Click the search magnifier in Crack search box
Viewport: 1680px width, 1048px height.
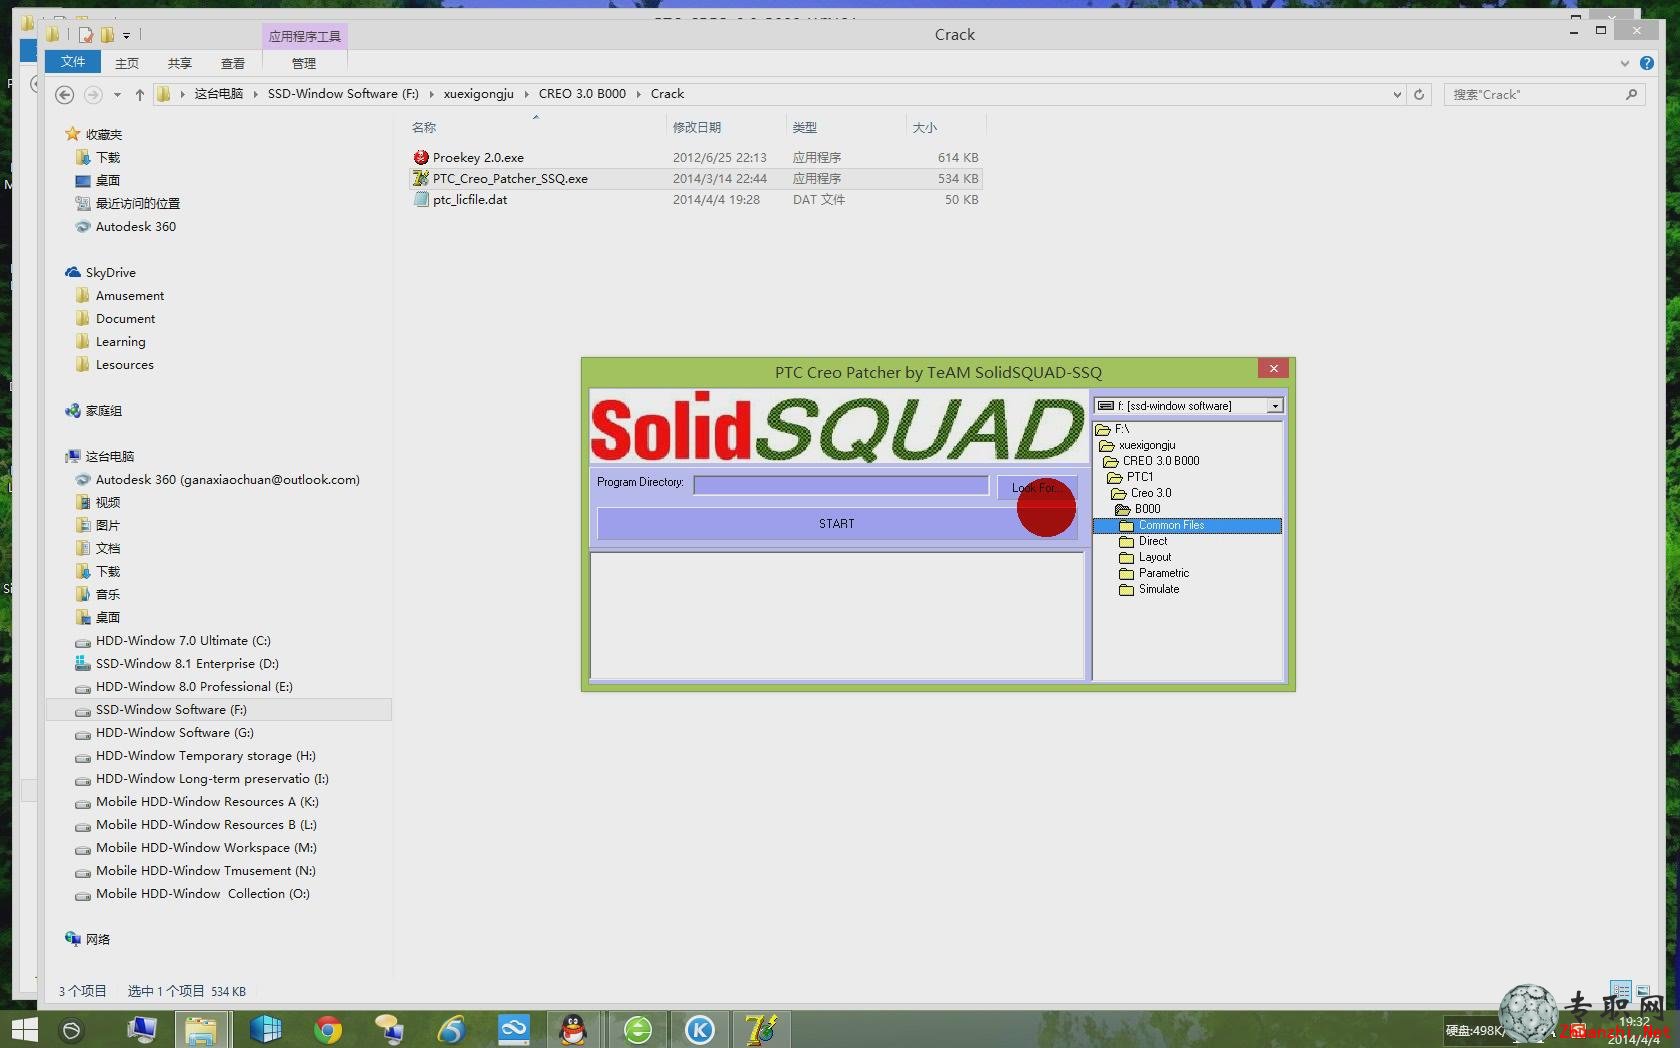tap(1631, 94)
